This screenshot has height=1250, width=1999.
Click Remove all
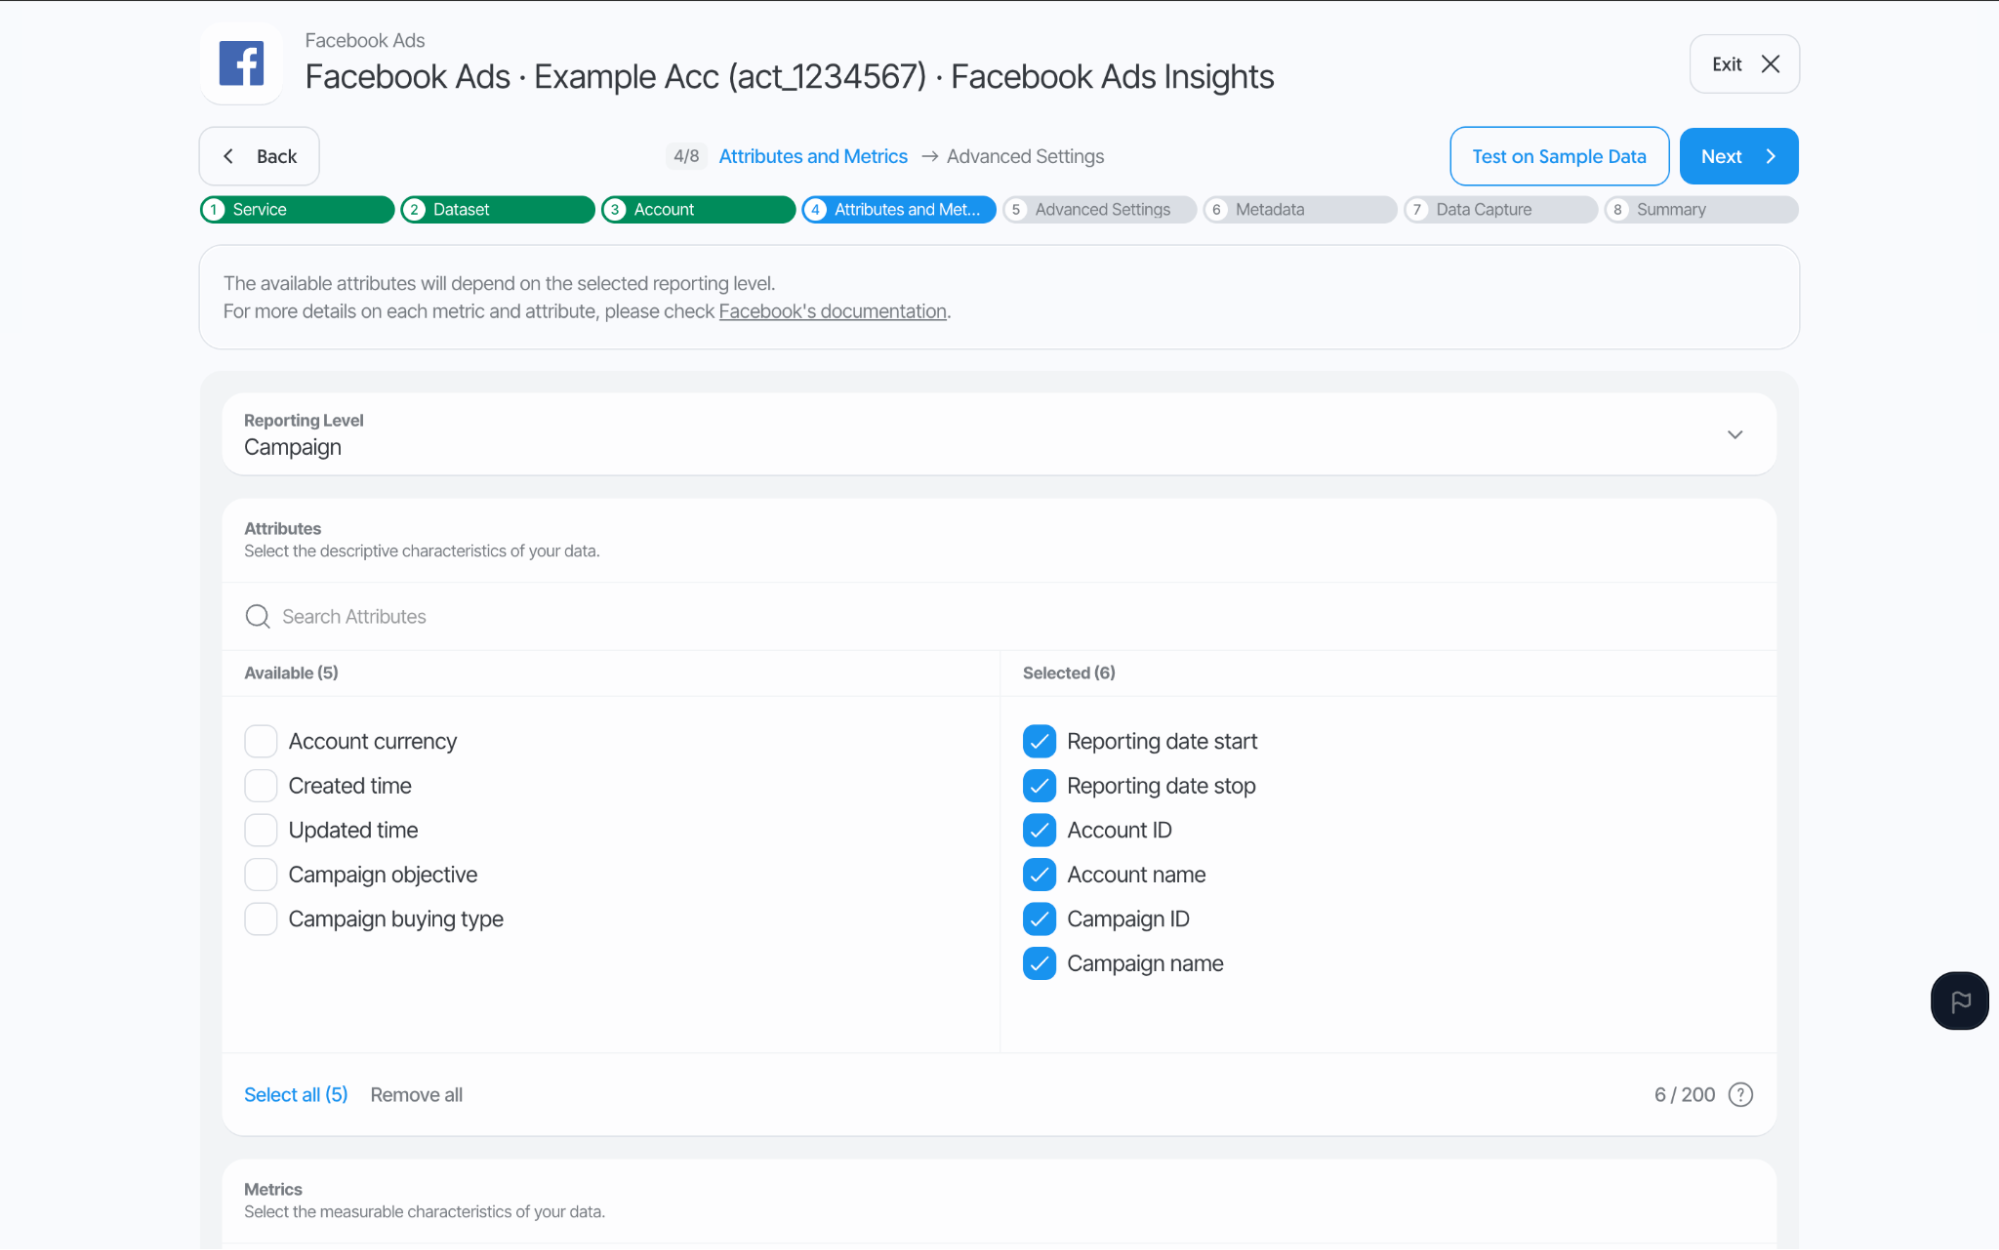(x=416, y=1094)
